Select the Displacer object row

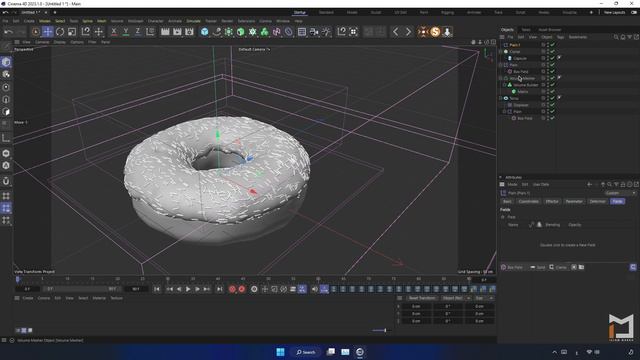coord(521,105)
